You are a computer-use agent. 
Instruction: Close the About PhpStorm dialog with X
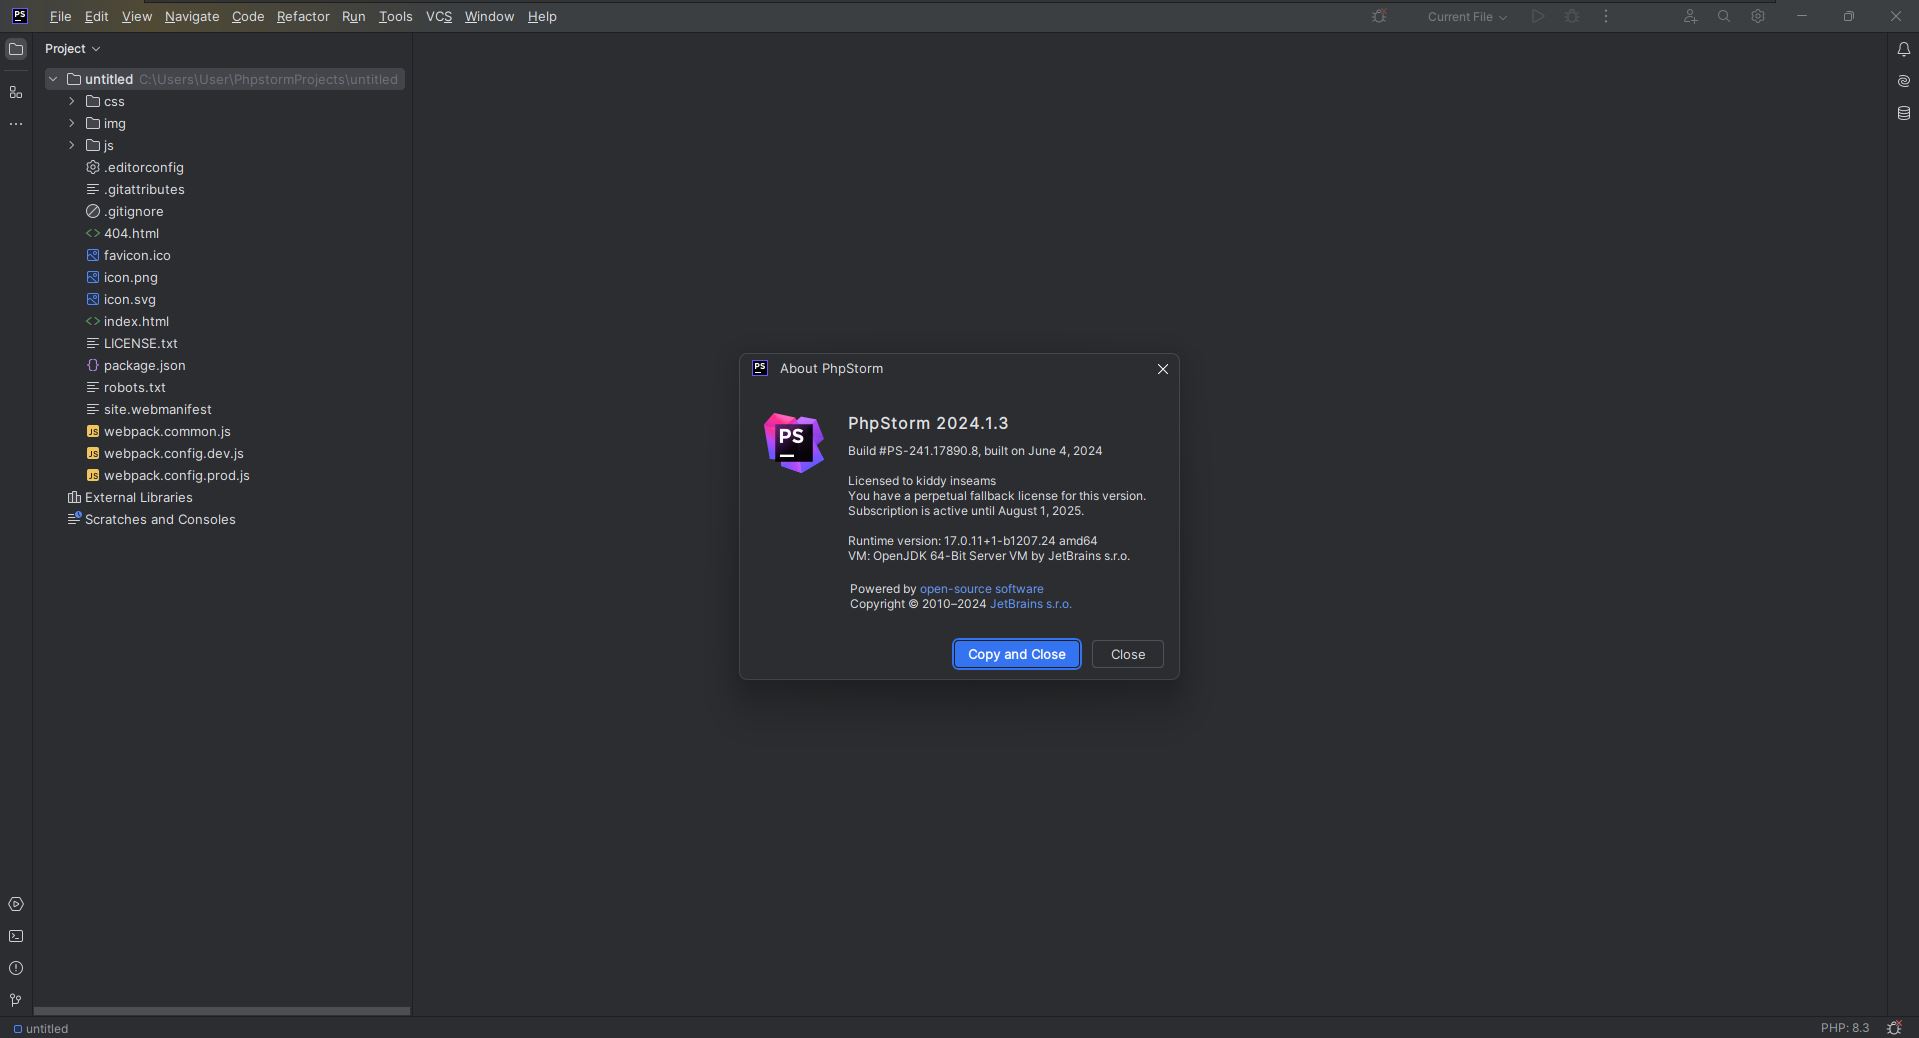click(x=1163, y=369)
